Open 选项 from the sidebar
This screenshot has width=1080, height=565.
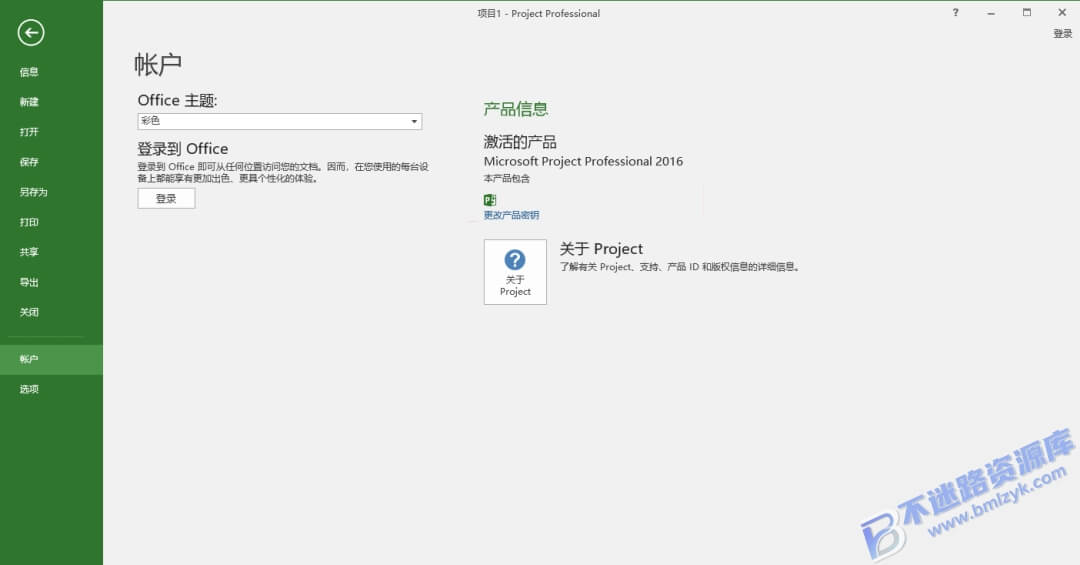click(x=29, y=389)
